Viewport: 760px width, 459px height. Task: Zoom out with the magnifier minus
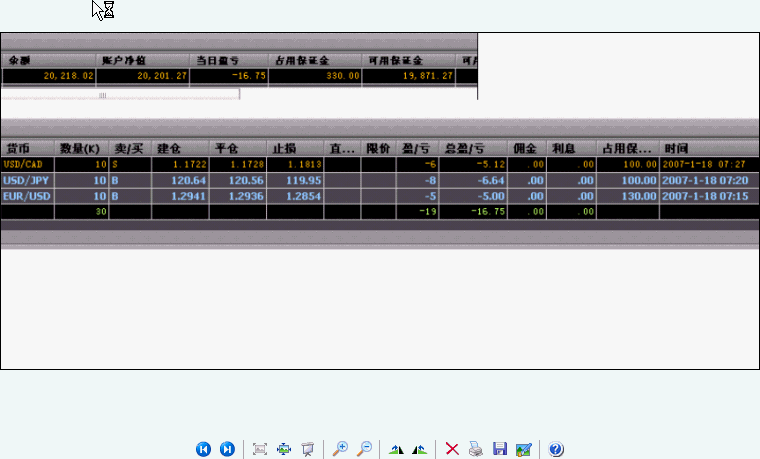coord(364,449)
